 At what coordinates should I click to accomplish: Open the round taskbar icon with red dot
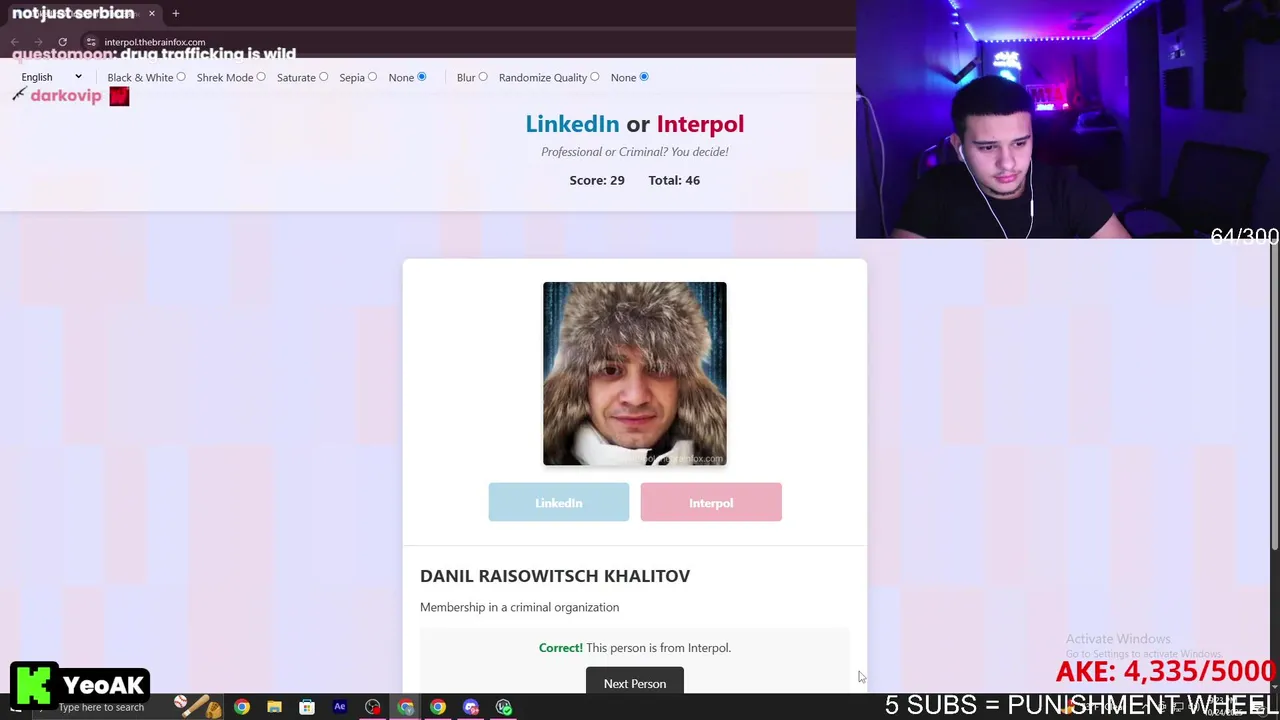point(373,707)
